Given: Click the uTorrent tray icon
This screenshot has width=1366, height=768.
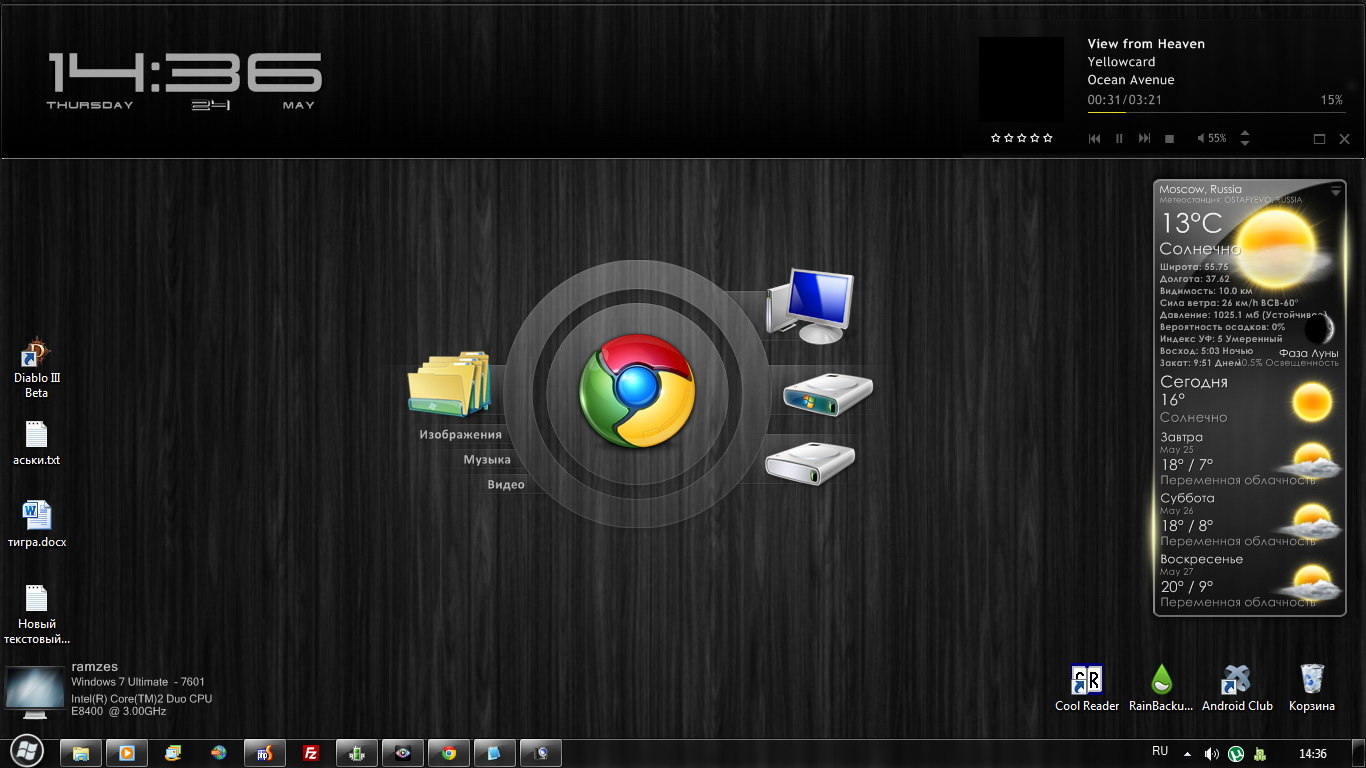Looking at the screenshot, I should tap(1236, 754).
